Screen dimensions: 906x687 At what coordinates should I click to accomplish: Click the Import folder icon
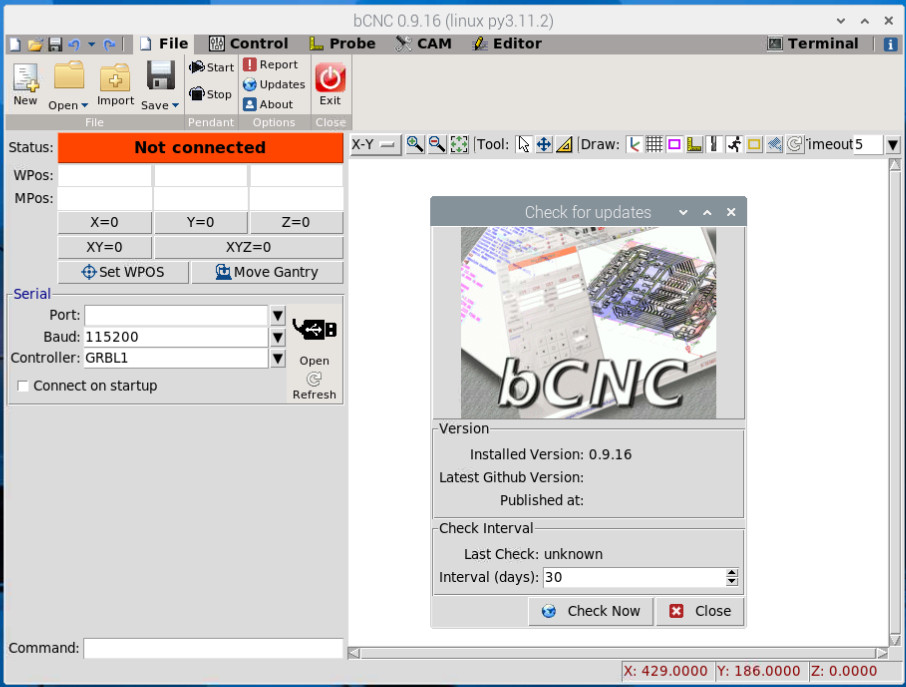[x=115, y=84]
